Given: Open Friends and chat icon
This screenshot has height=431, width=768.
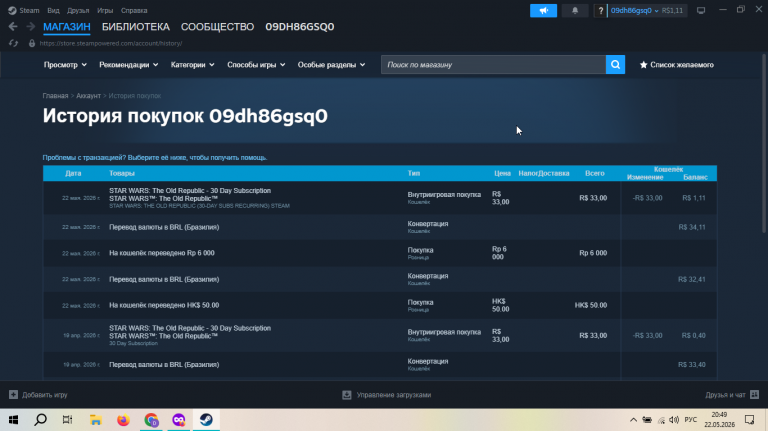Looking at the screenshot, I should [754, 394].
